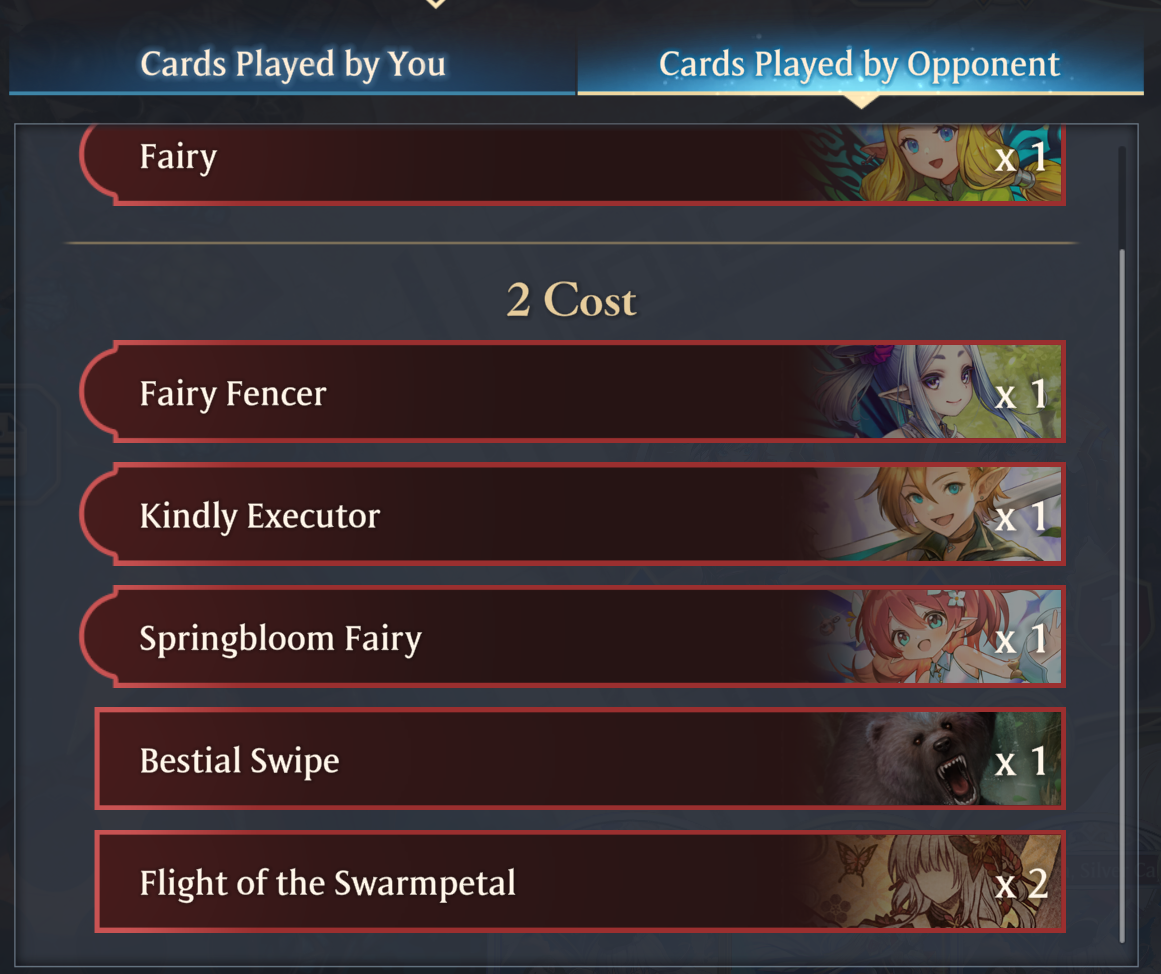The height and width of the screenshot is (974, 1161).
Task: Open the Fairy Fencer card entry
Action: (x=572, y=392)
